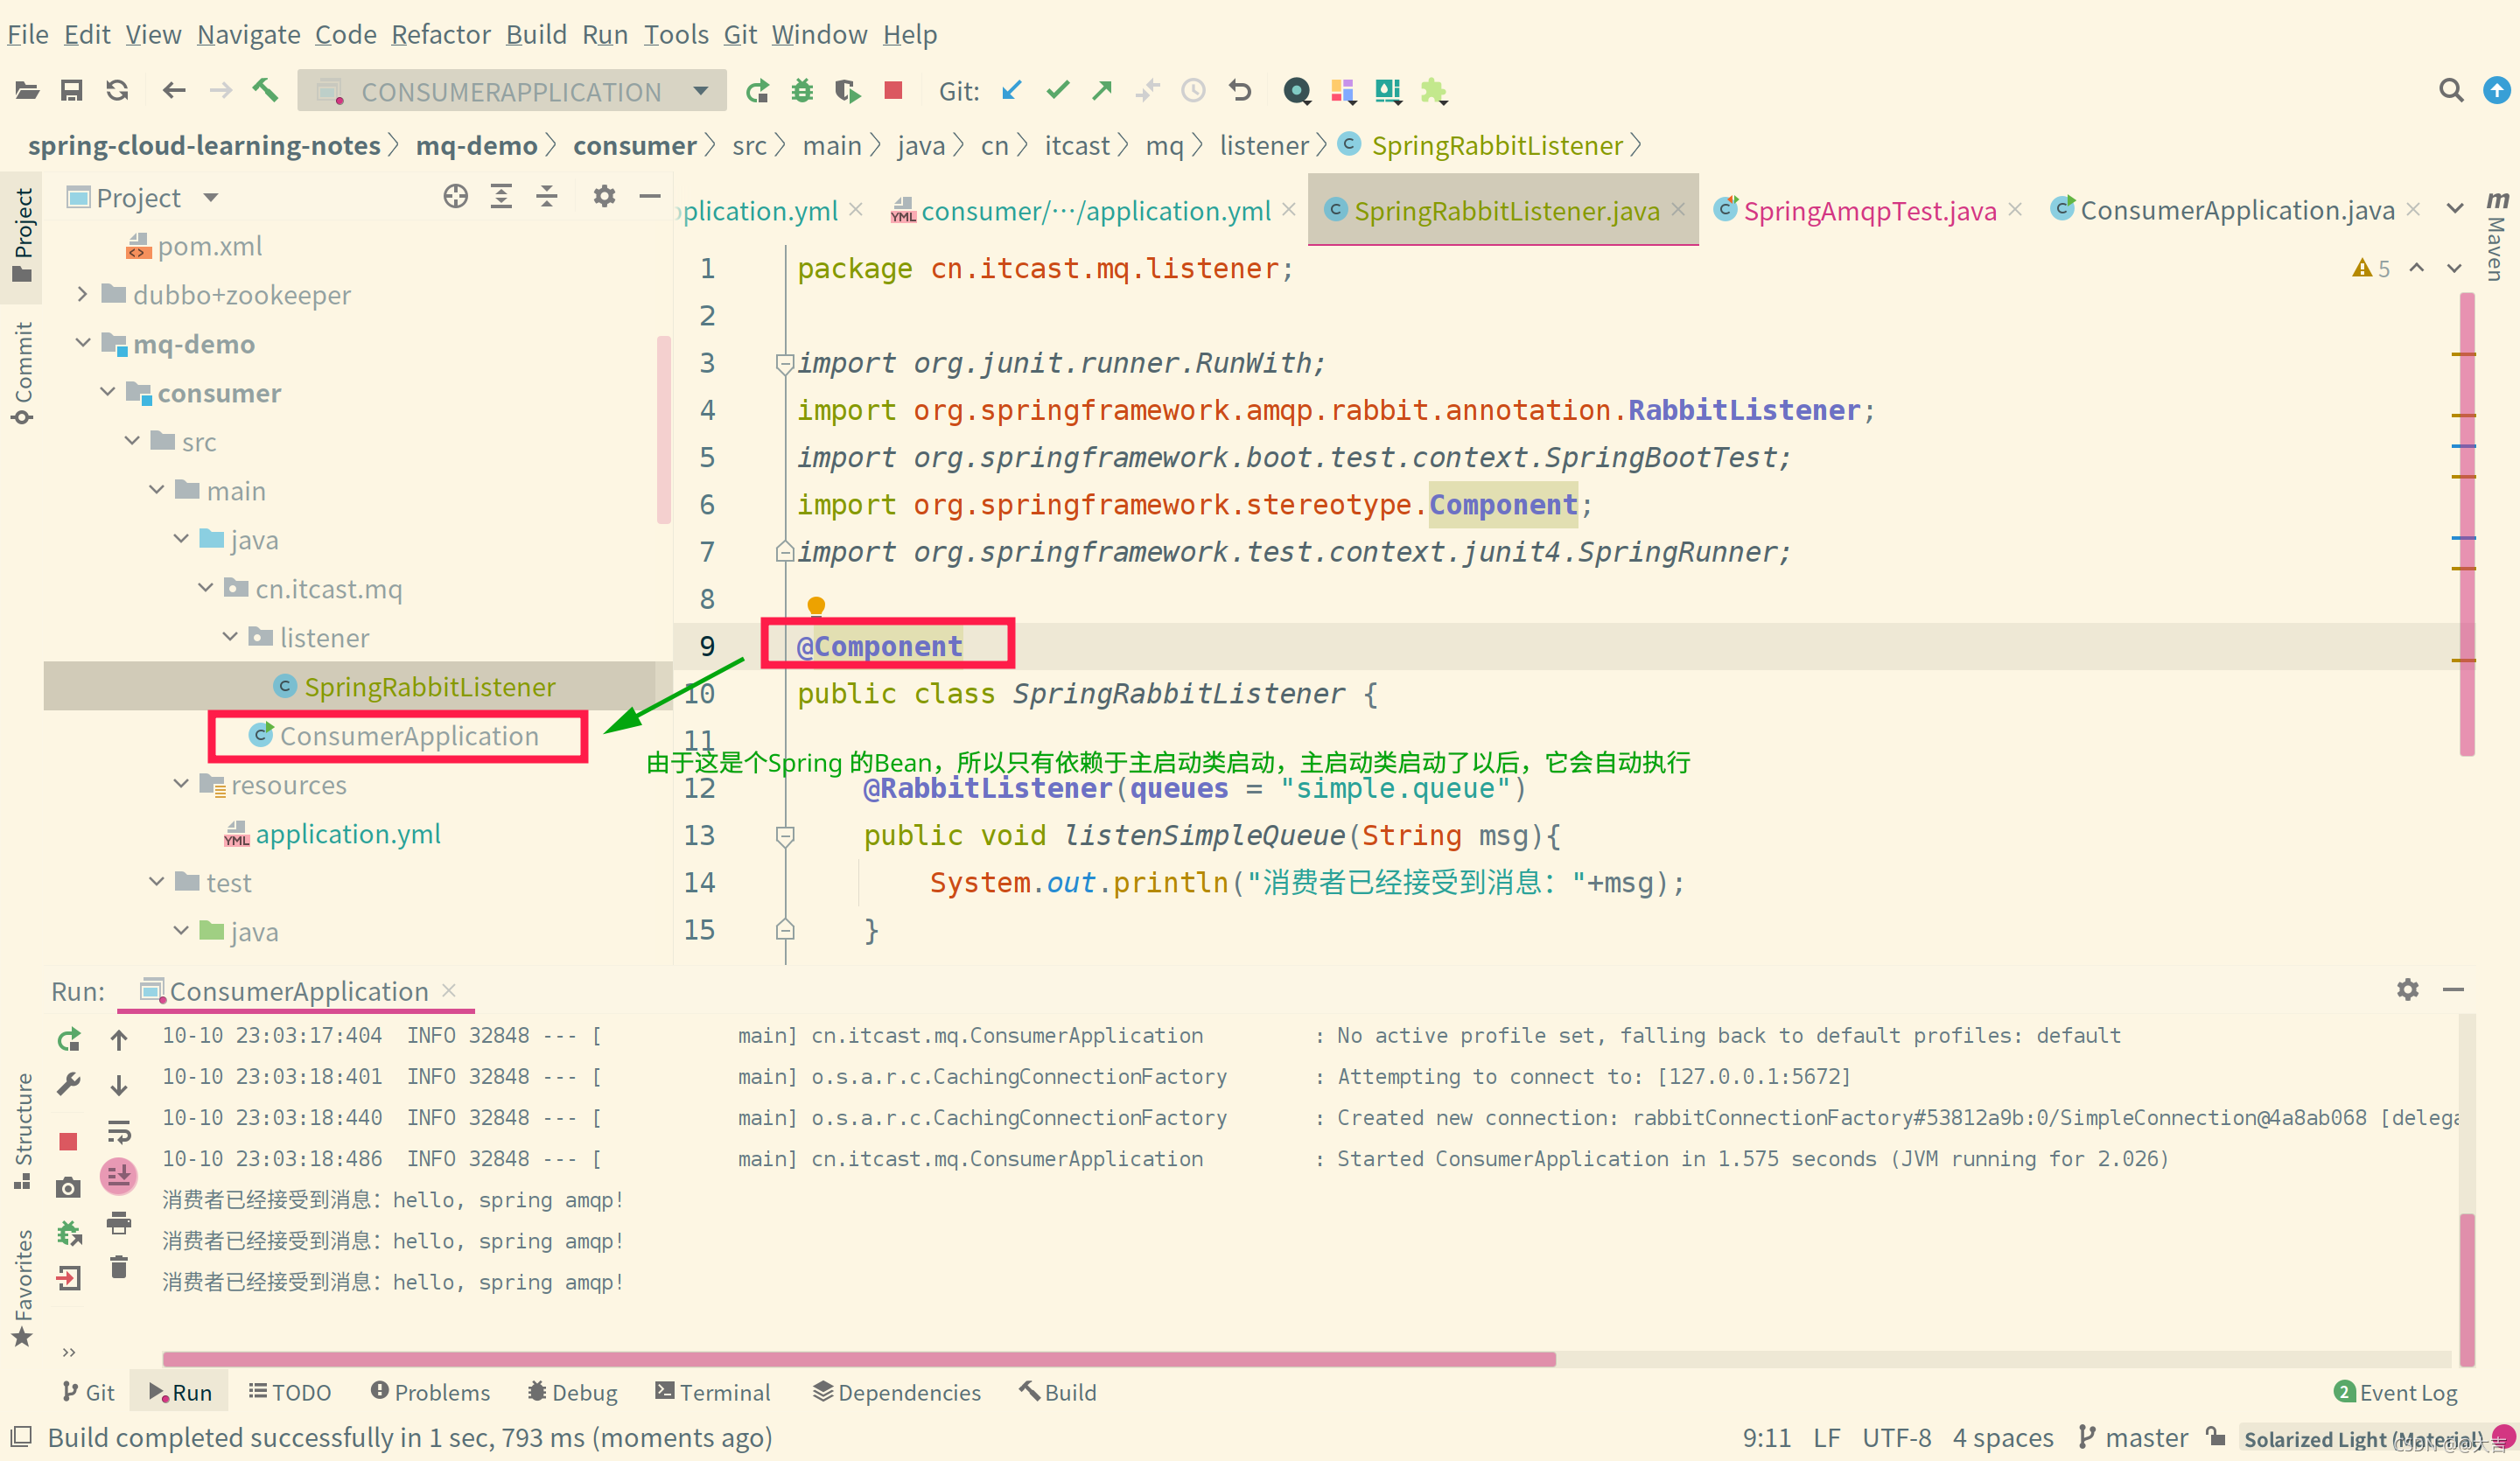Click the Git rollback undo arrow
The image size is (2520, 1461).
click(1240, 91)
